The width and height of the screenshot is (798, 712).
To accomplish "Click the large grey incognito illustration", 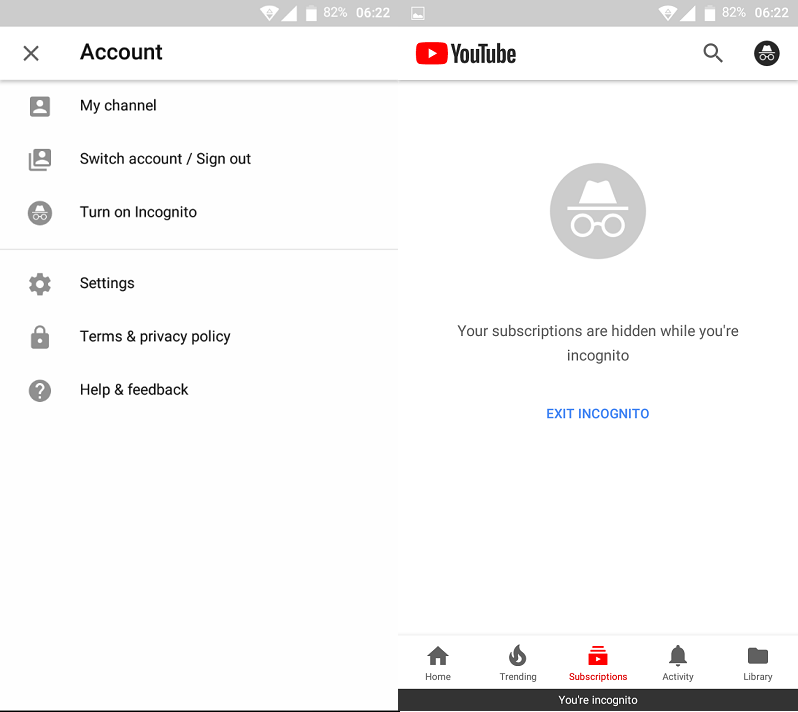I will (597, 211).
